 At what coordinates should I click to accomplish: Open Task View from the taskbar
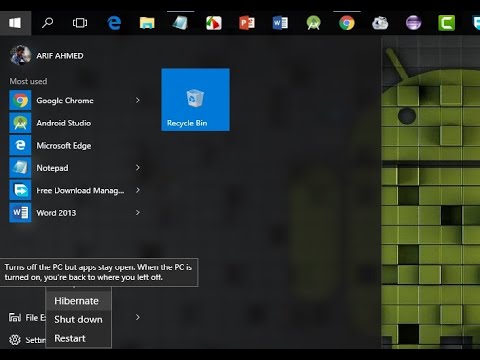click(80, 23)
